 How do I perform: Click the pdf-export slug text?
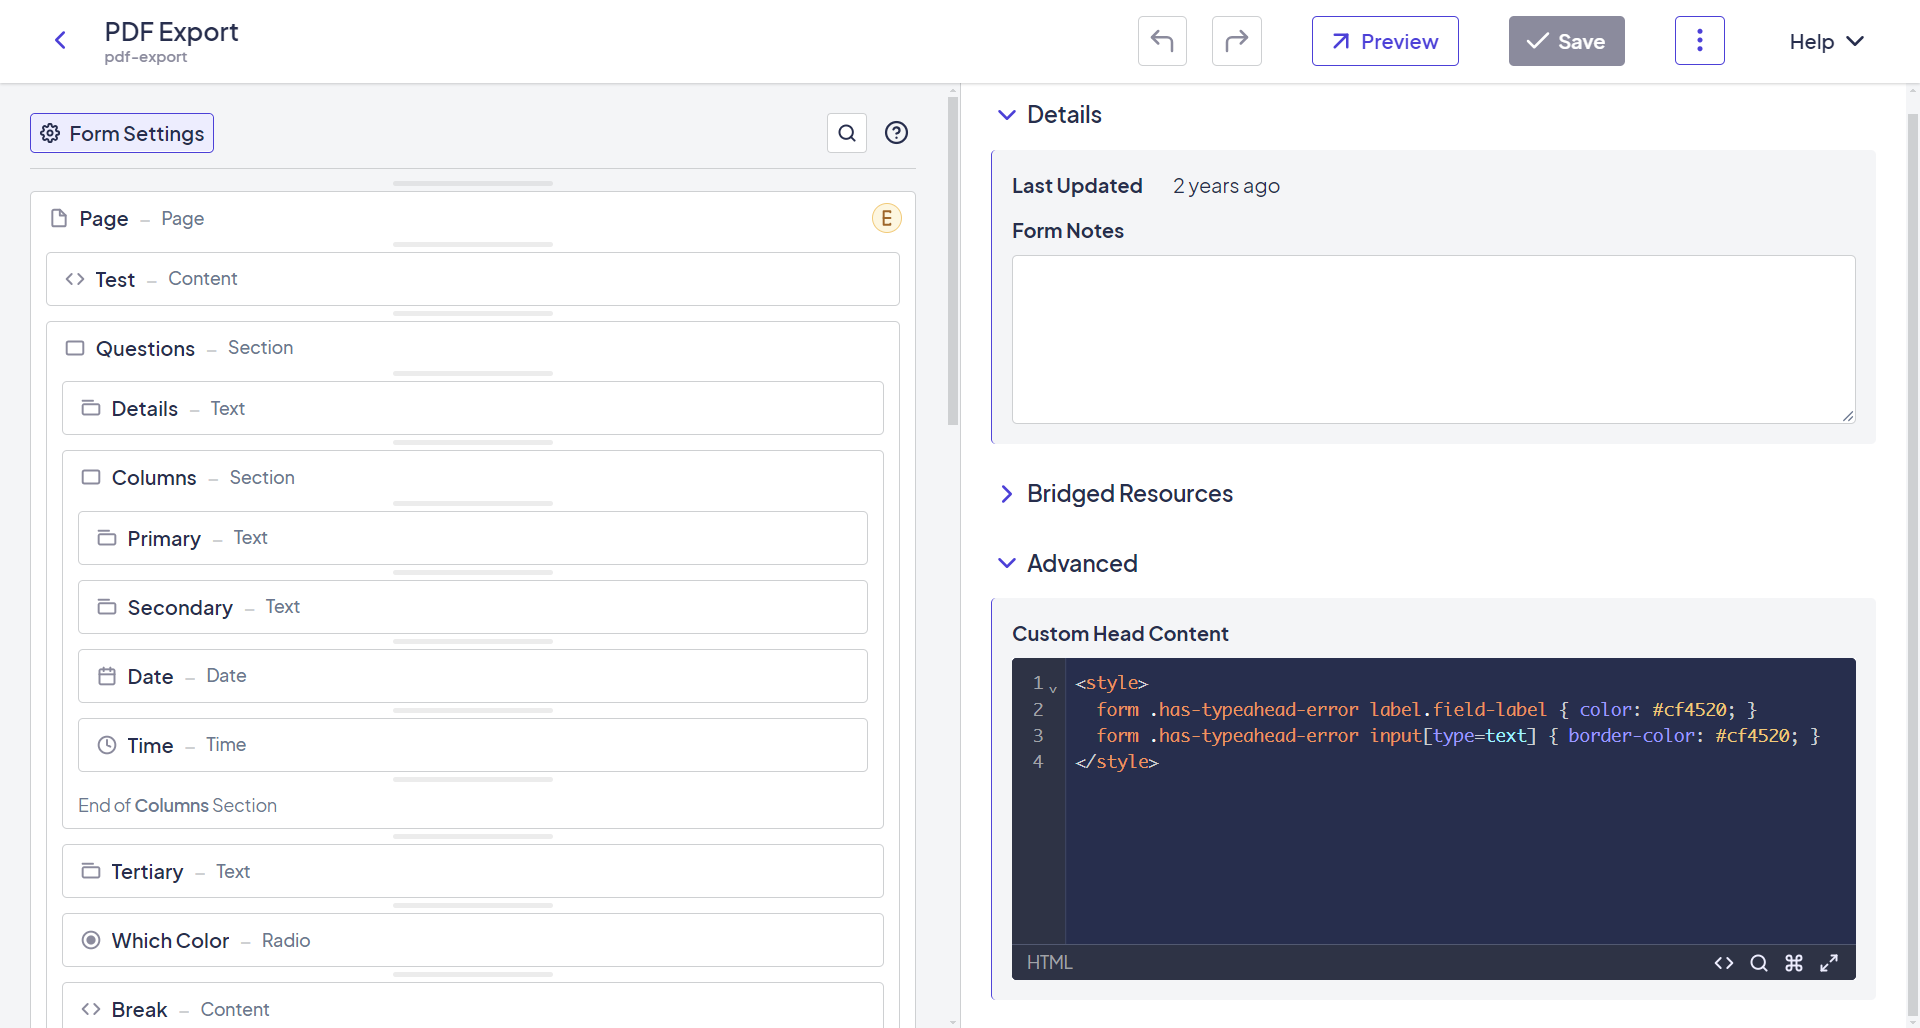pos(146,57)
